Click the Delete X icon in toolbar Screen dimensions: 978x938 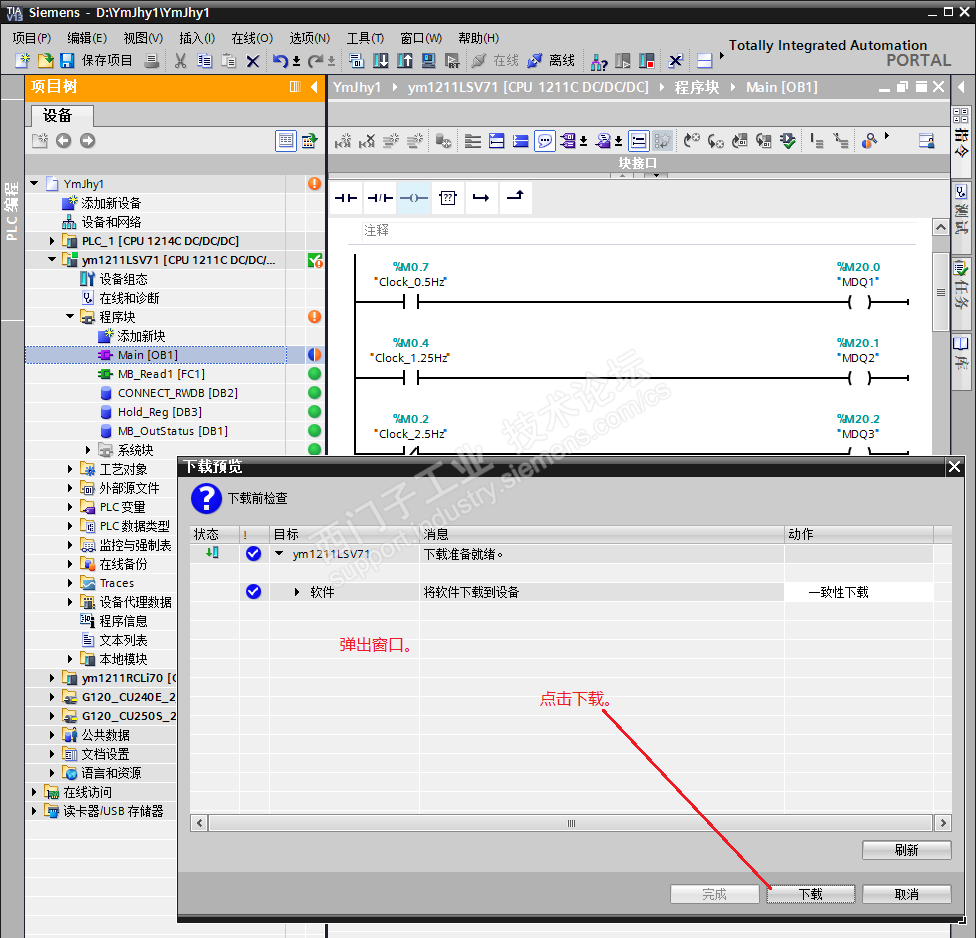point(253,60)
